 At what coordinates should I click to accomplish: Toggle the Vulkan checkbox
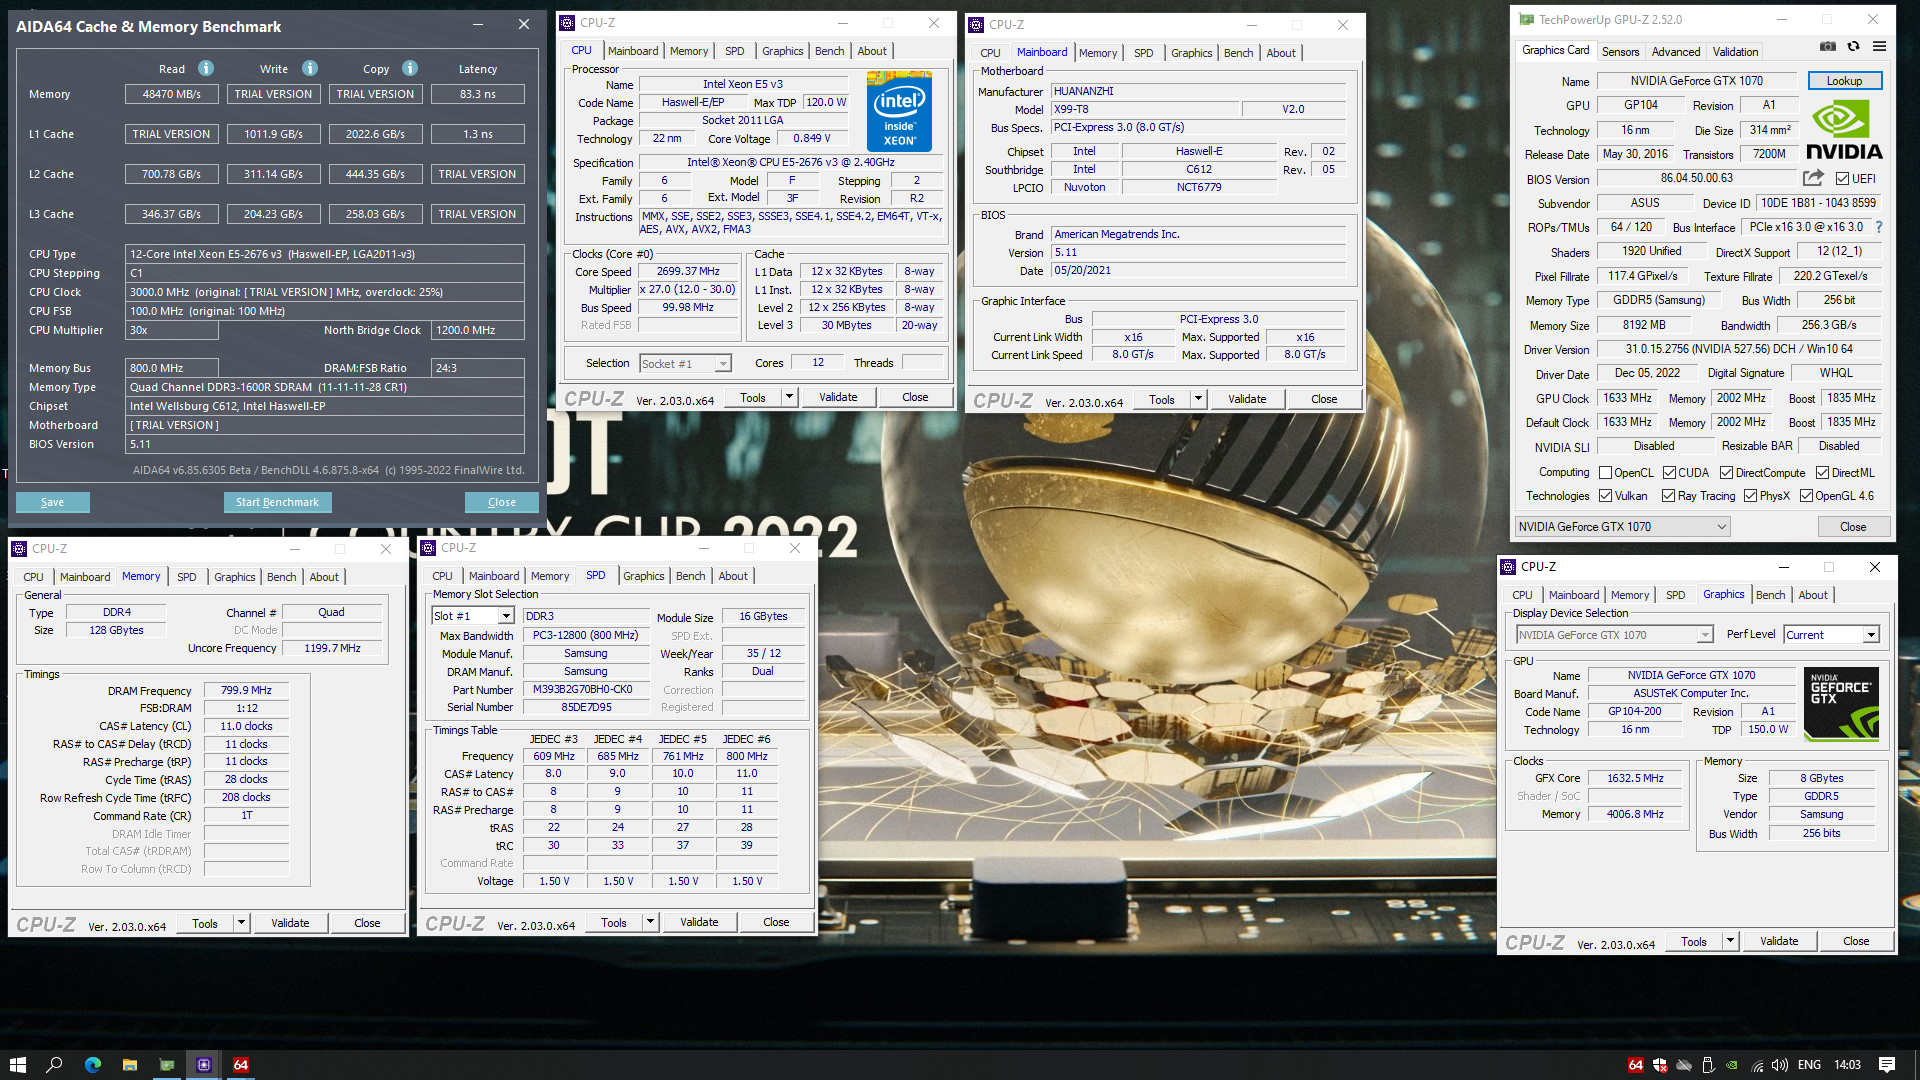coord(1605,496)
